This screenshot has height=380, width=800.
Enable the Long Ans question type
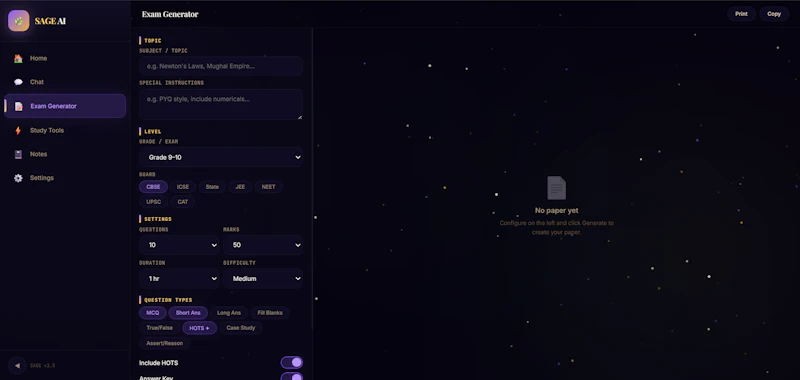229,313
